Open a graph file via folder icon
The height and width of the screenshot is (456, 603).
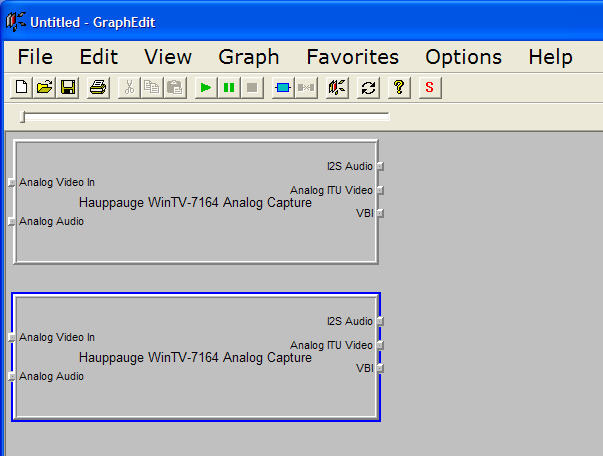(x=45, y=88)
